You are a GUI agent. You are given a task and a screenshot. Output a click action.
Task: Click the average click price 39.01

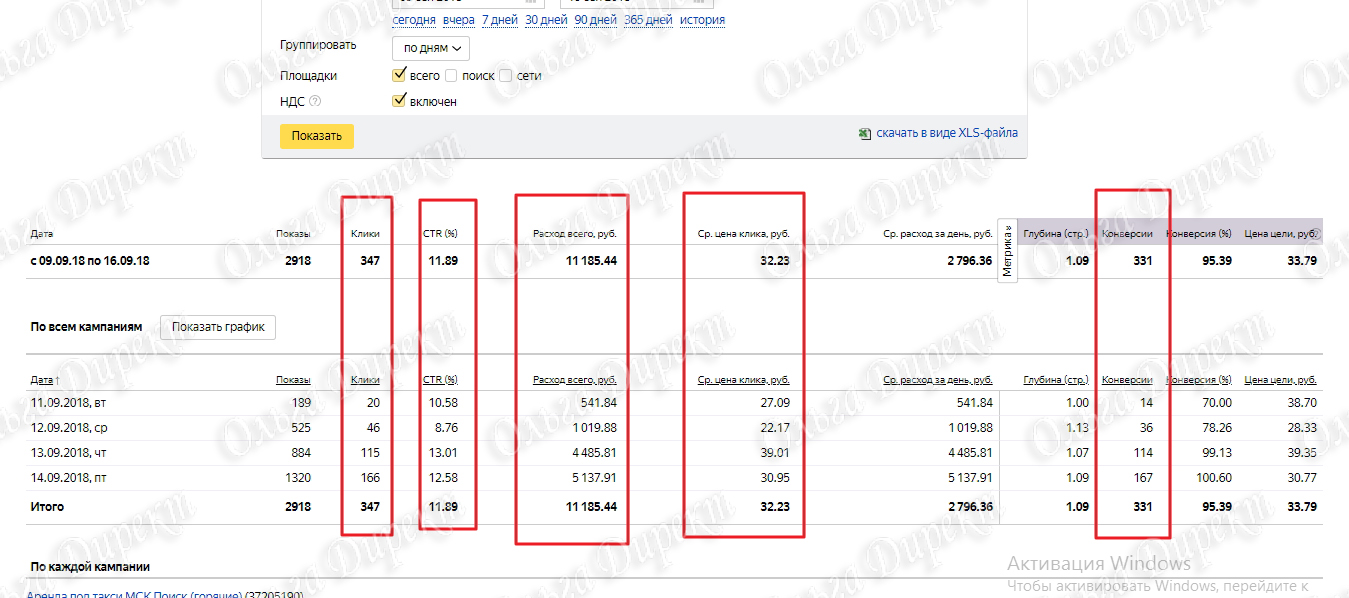[774, 453]
